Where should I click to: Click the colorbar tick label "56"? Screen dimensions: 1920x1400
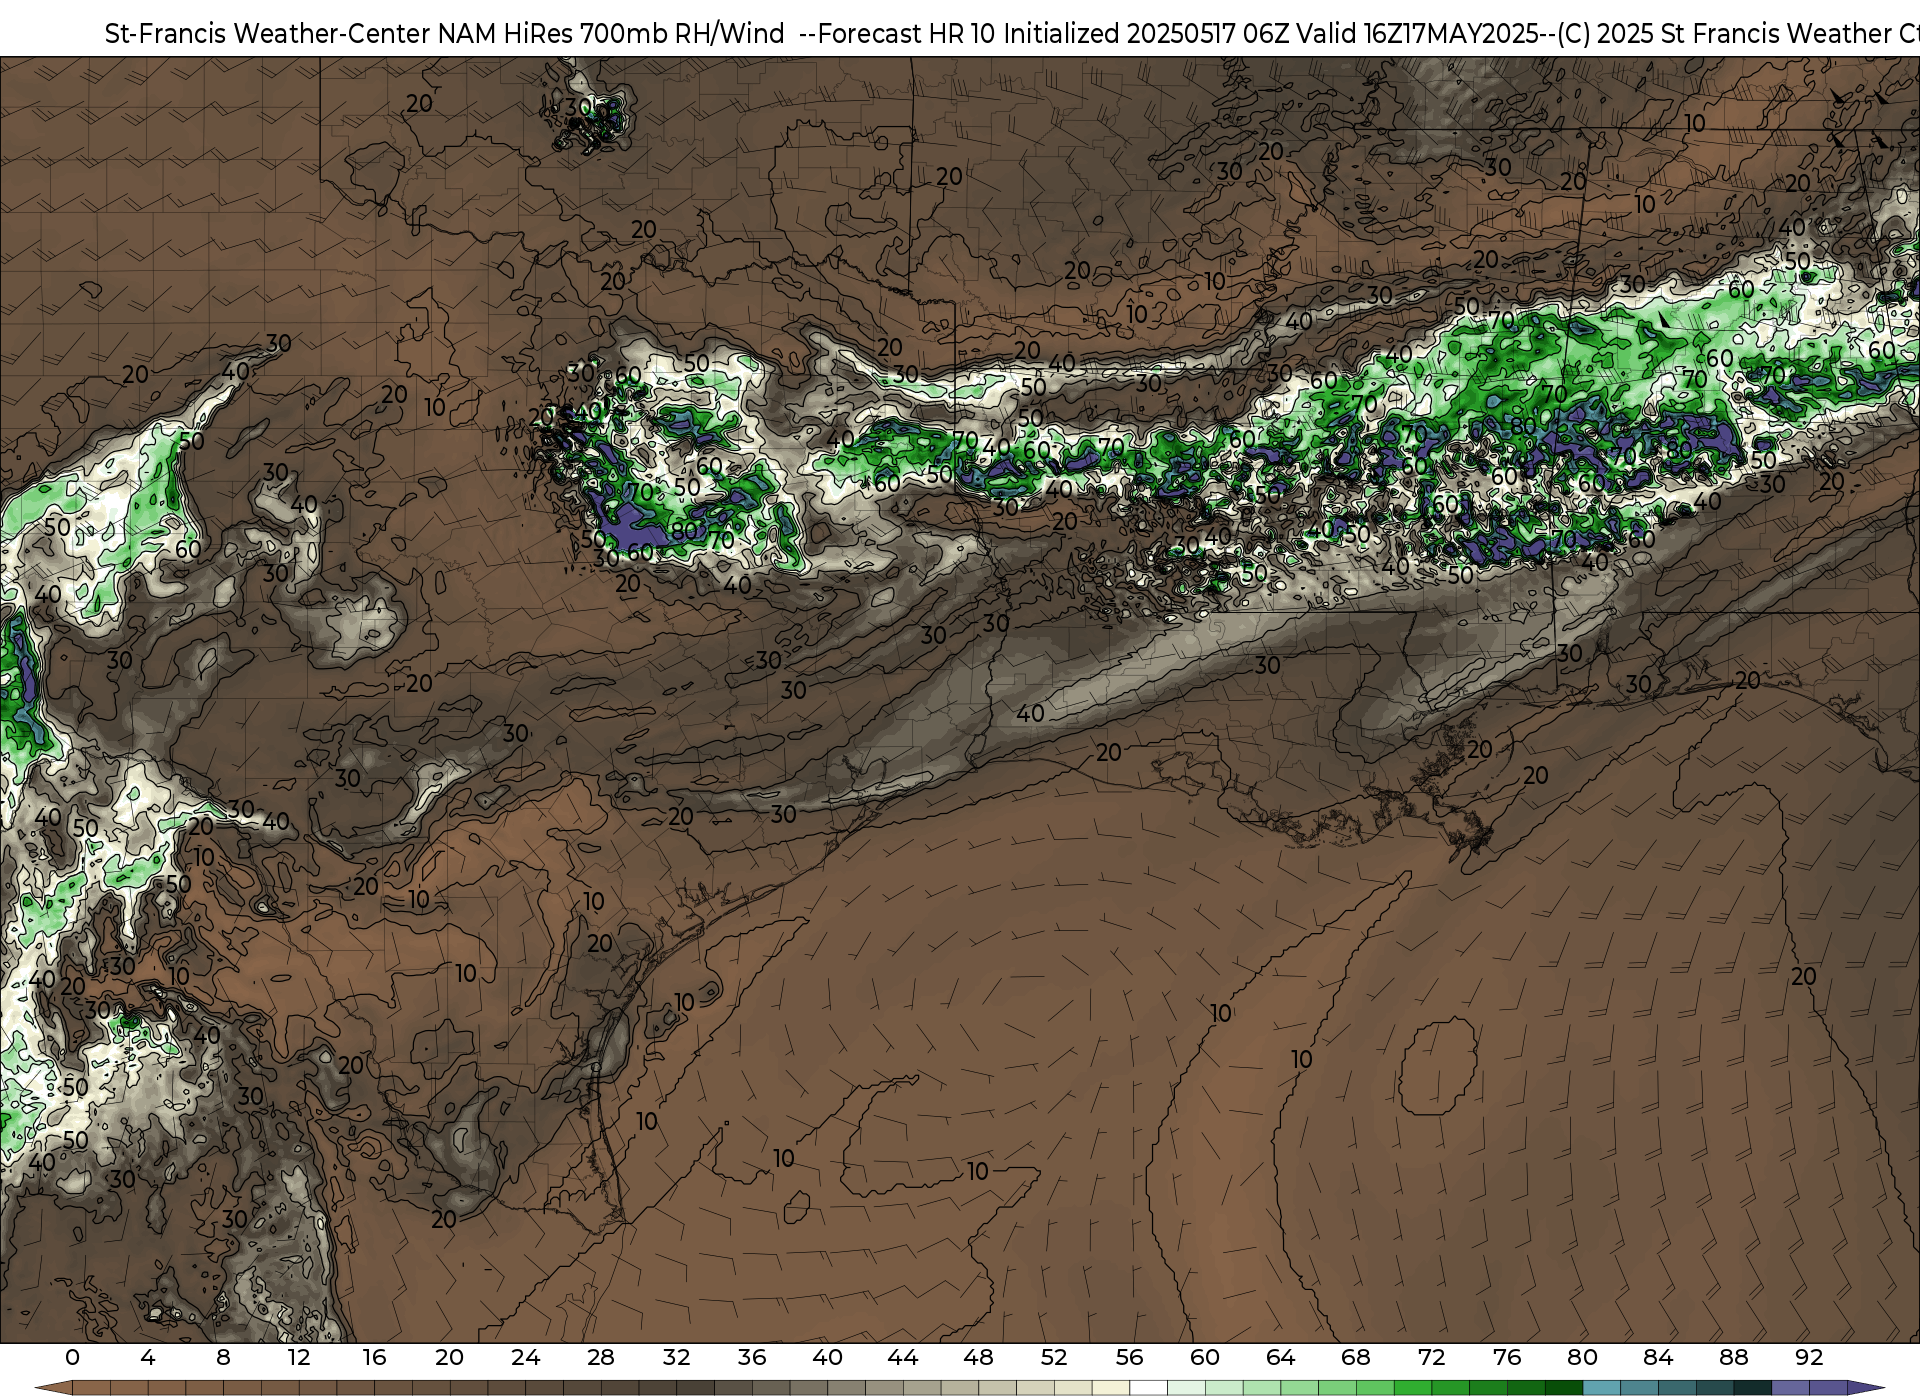(x=1129, y=1357)
